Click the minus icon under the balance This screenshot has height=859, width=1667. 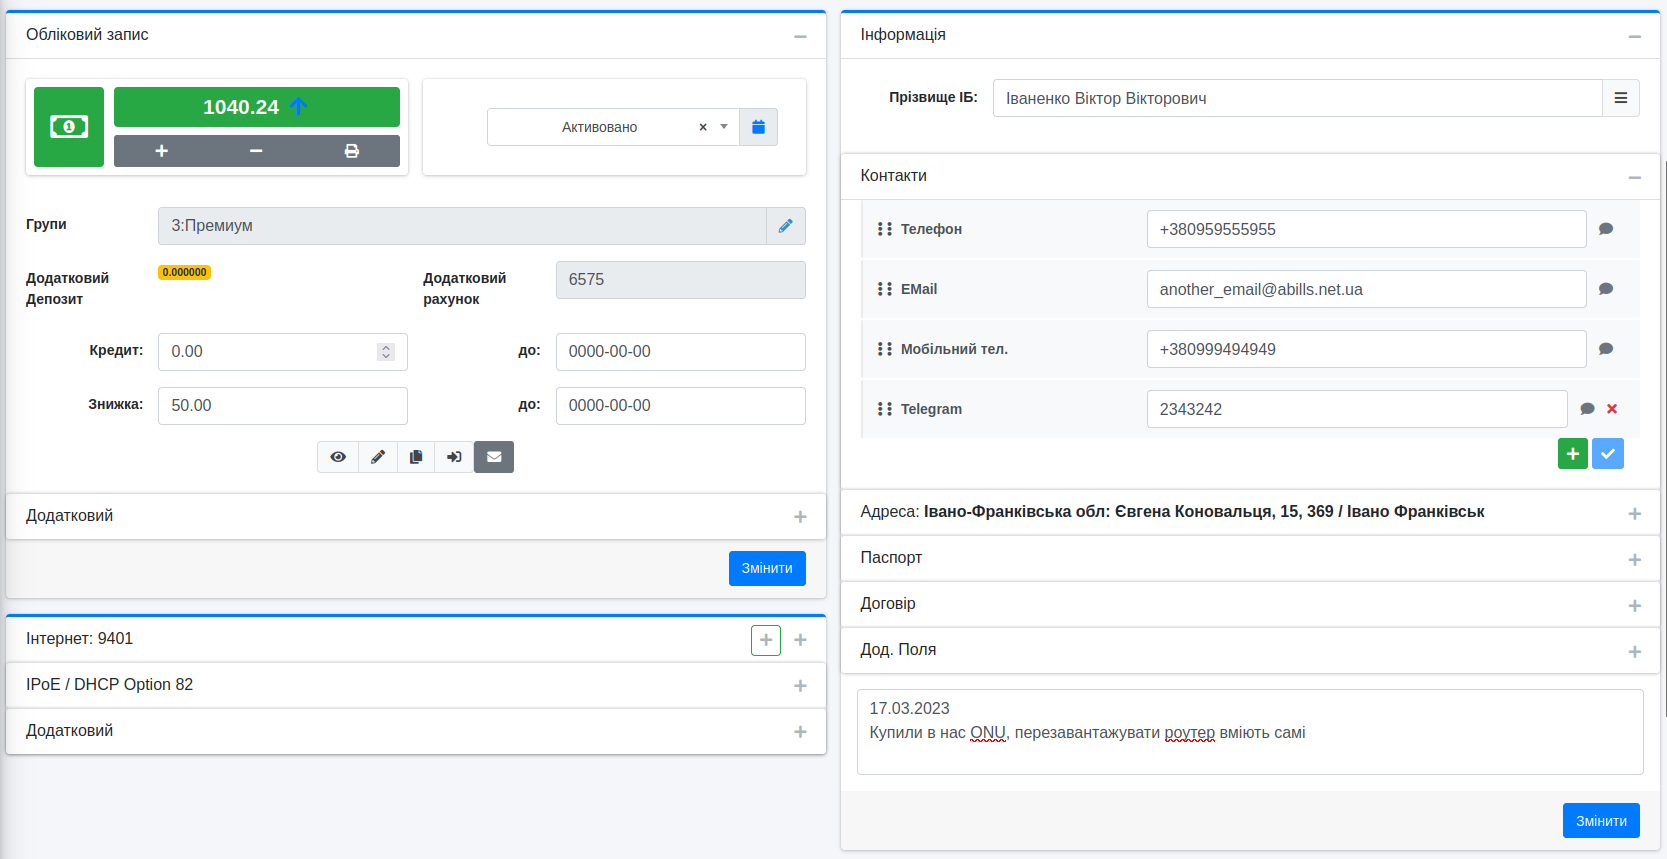tap(256, 151)
